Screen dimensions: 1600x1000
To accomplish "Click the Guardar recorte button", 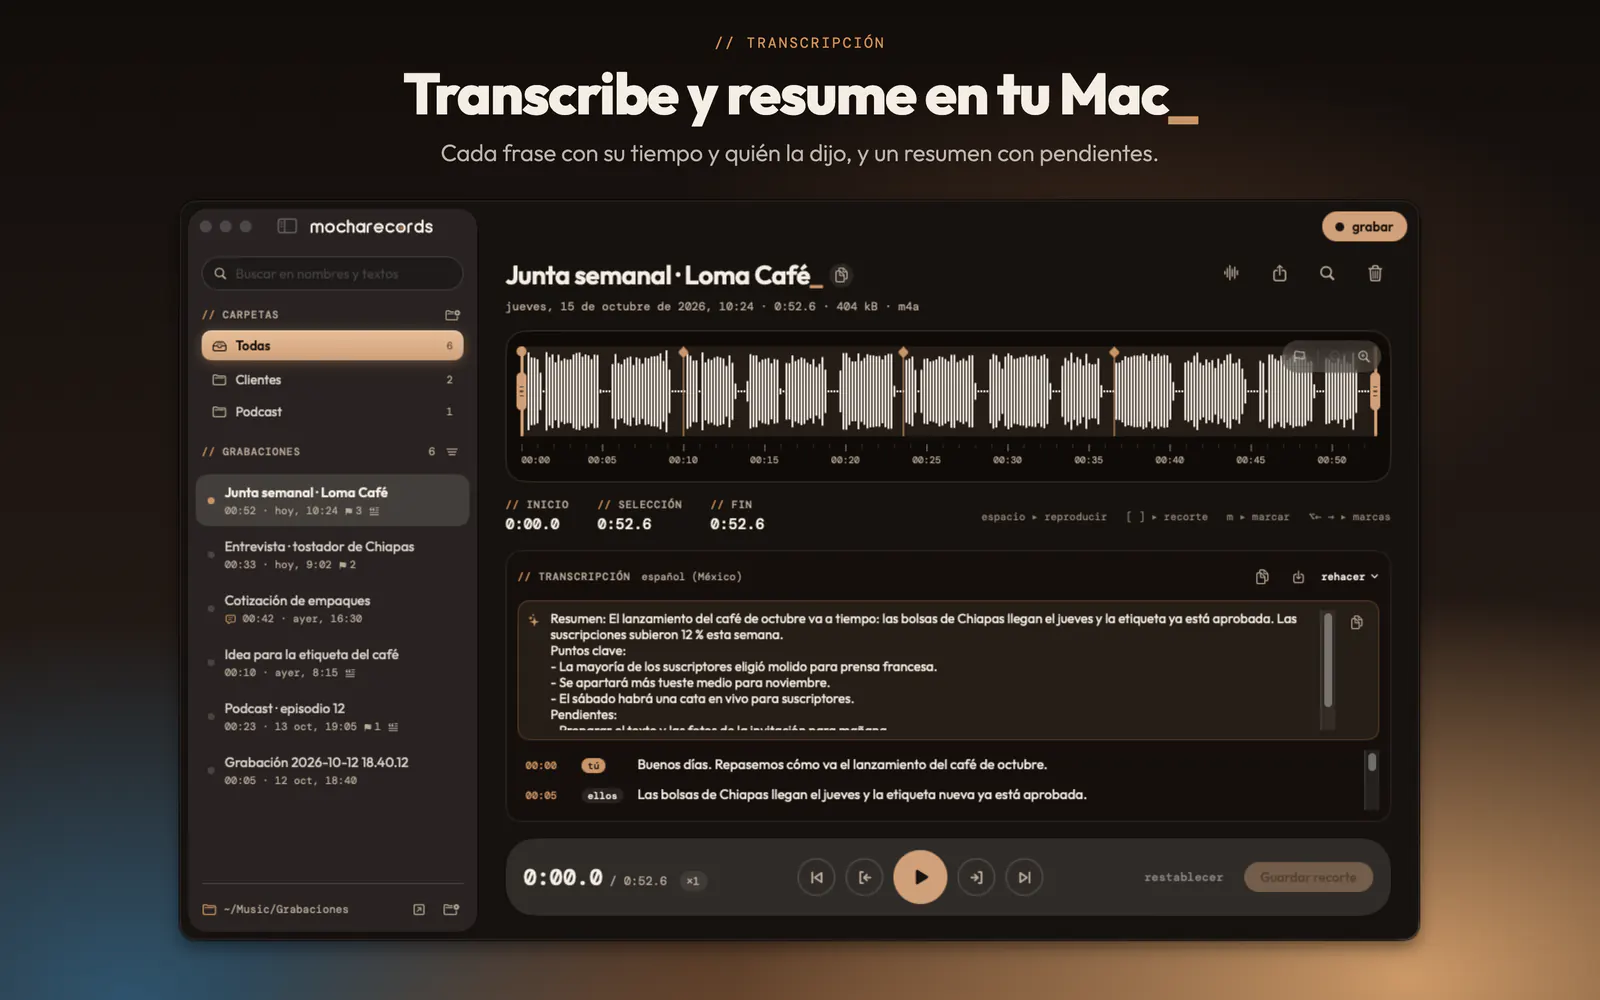I will (1308, 877).
